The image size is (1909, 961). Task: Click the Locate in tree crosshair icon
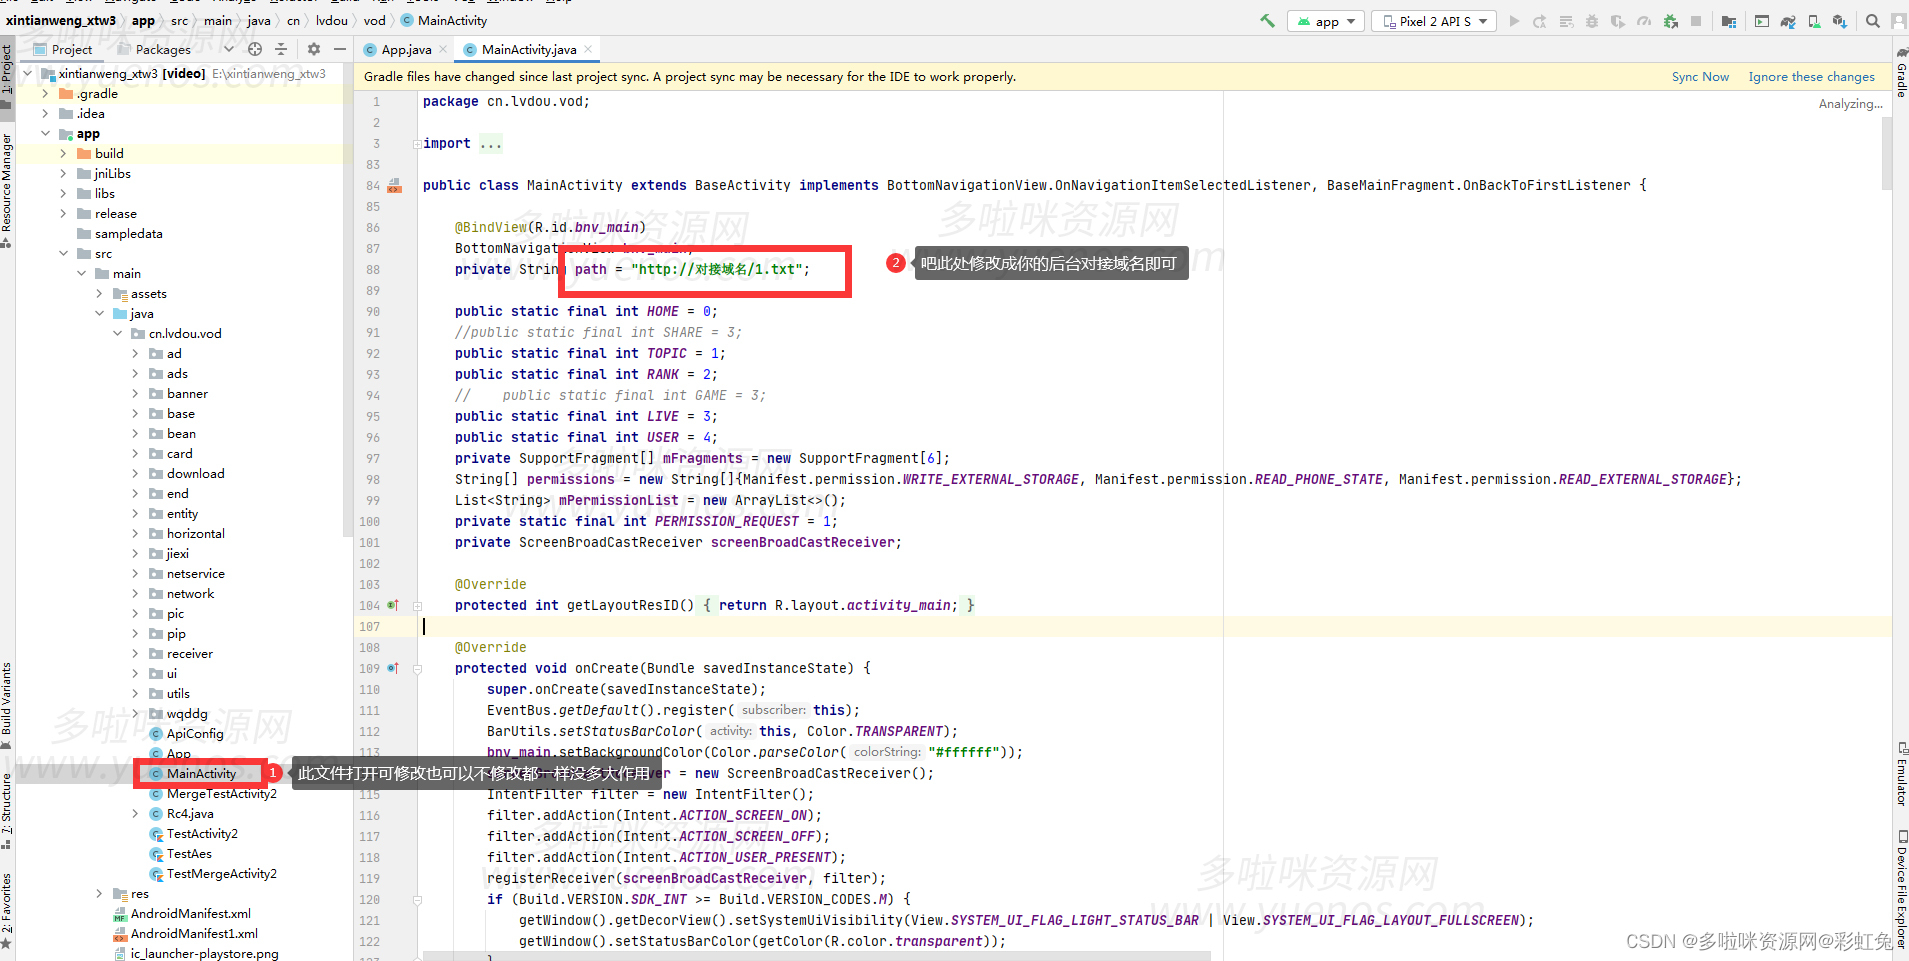click(255, 49)
